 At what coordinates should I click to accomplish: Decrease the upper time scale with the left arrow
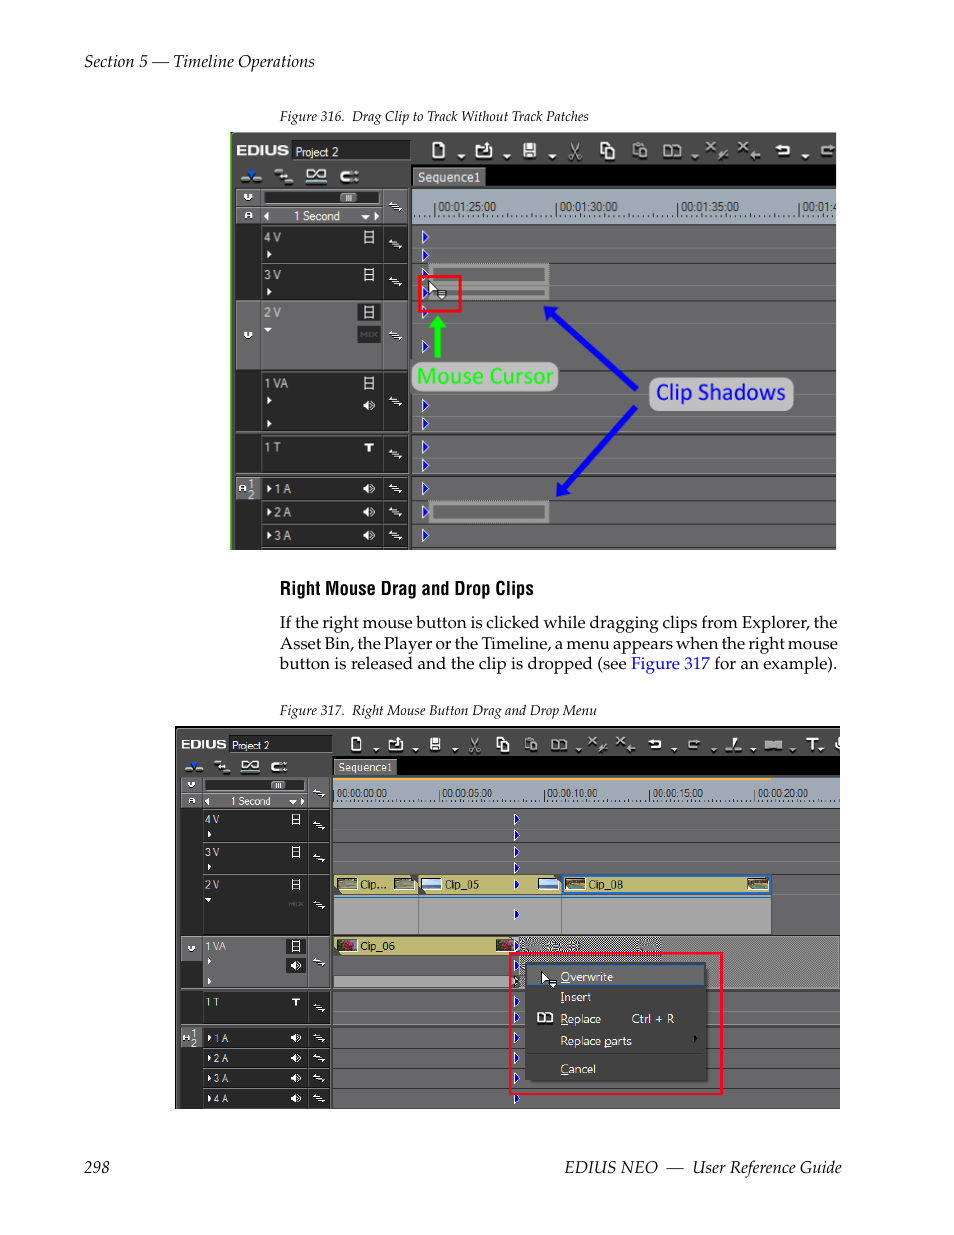(266, 216)
